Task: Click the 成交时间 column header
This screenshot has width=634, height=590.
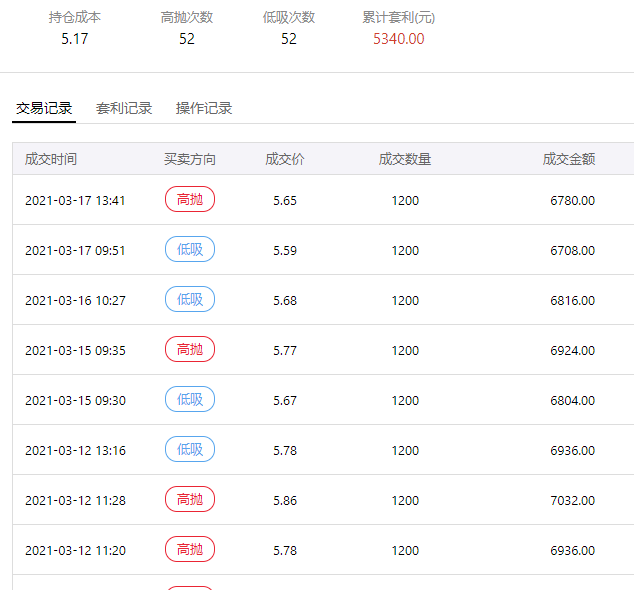Action: (51, 159)
